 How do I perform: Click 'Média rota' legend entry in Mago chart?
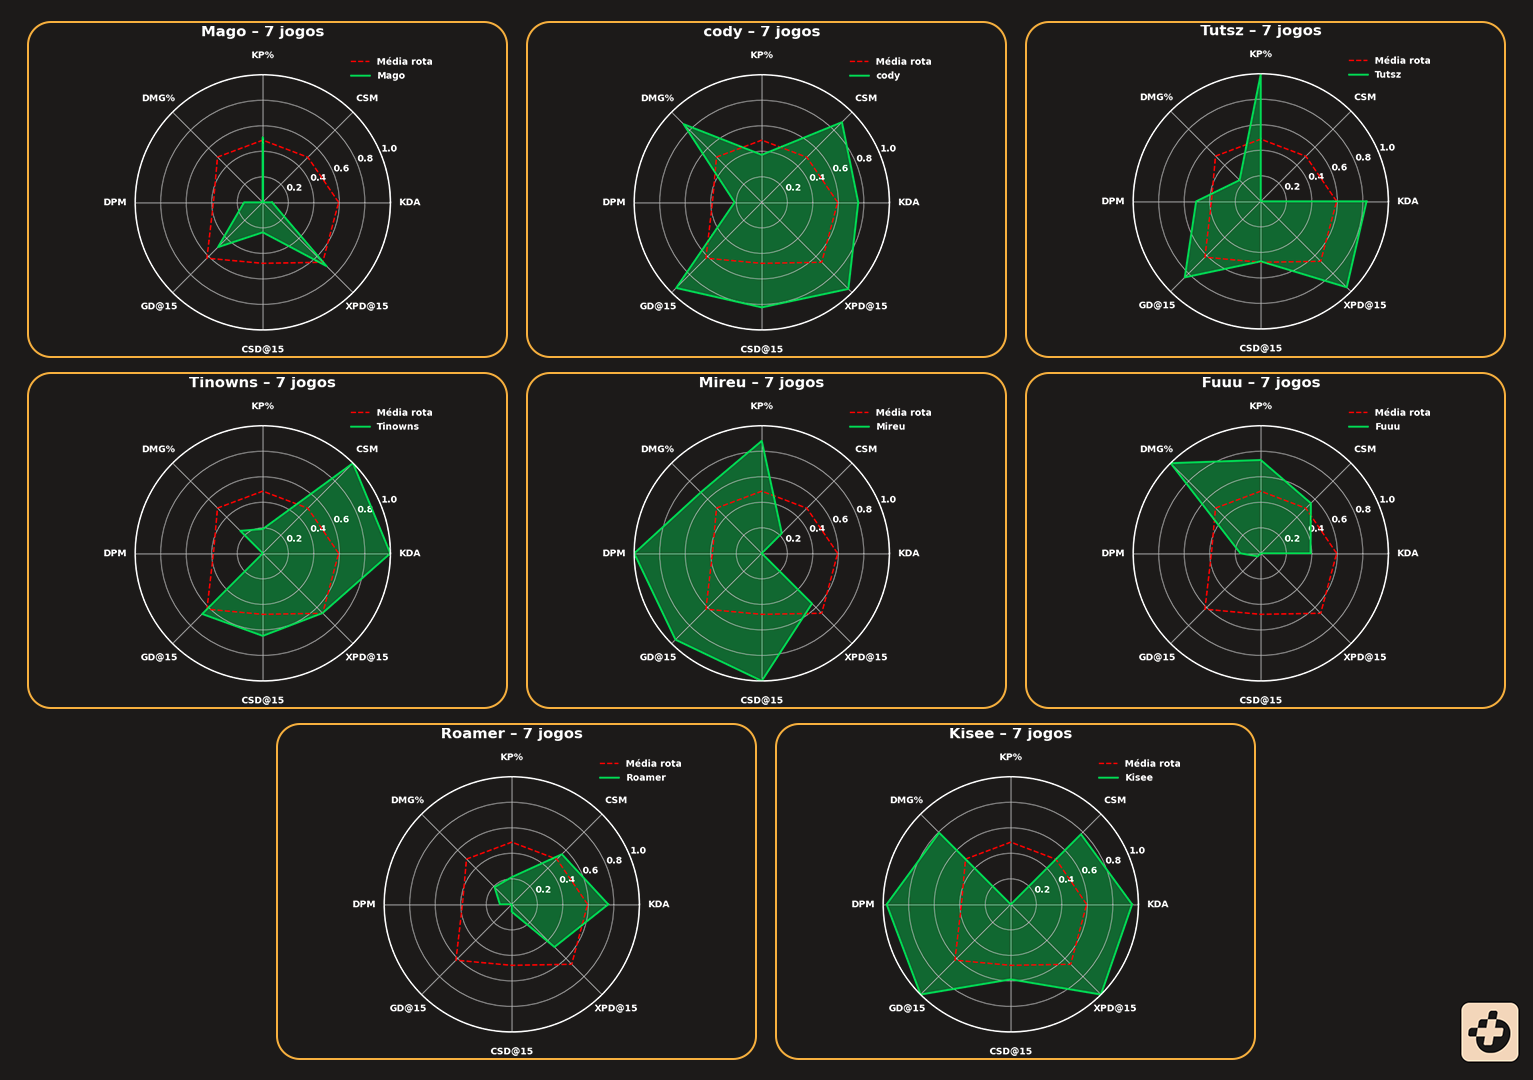[x=404, y=62]
